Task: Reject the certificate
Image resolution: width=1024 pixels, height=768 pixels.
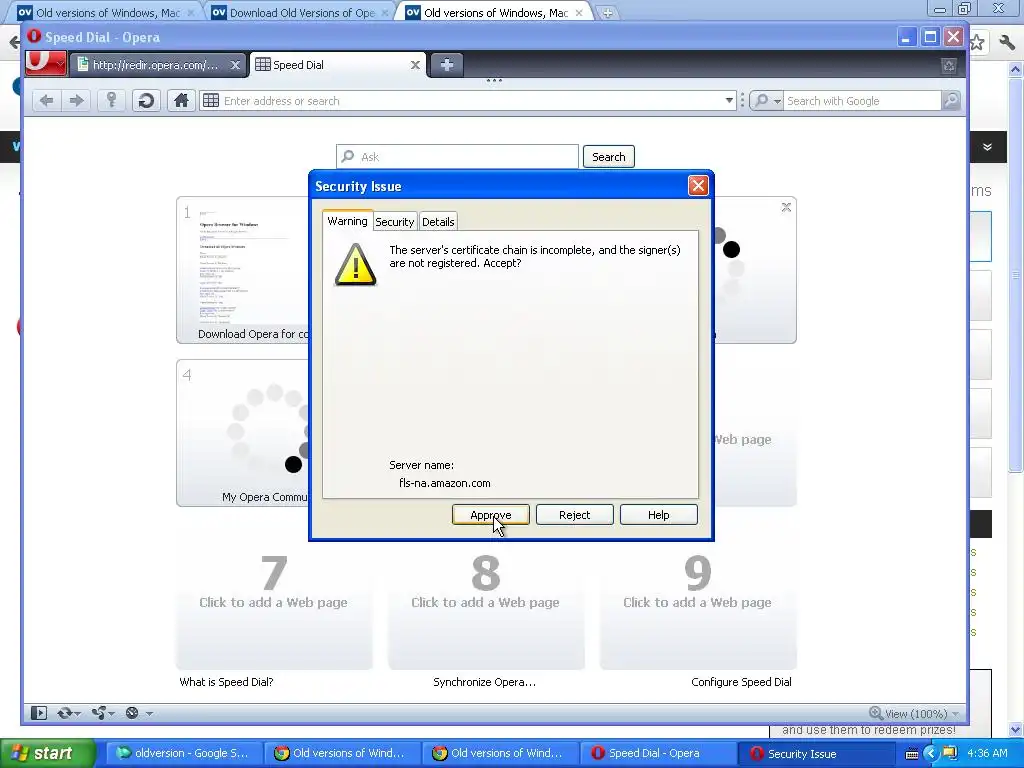Action: coord(575,515)
